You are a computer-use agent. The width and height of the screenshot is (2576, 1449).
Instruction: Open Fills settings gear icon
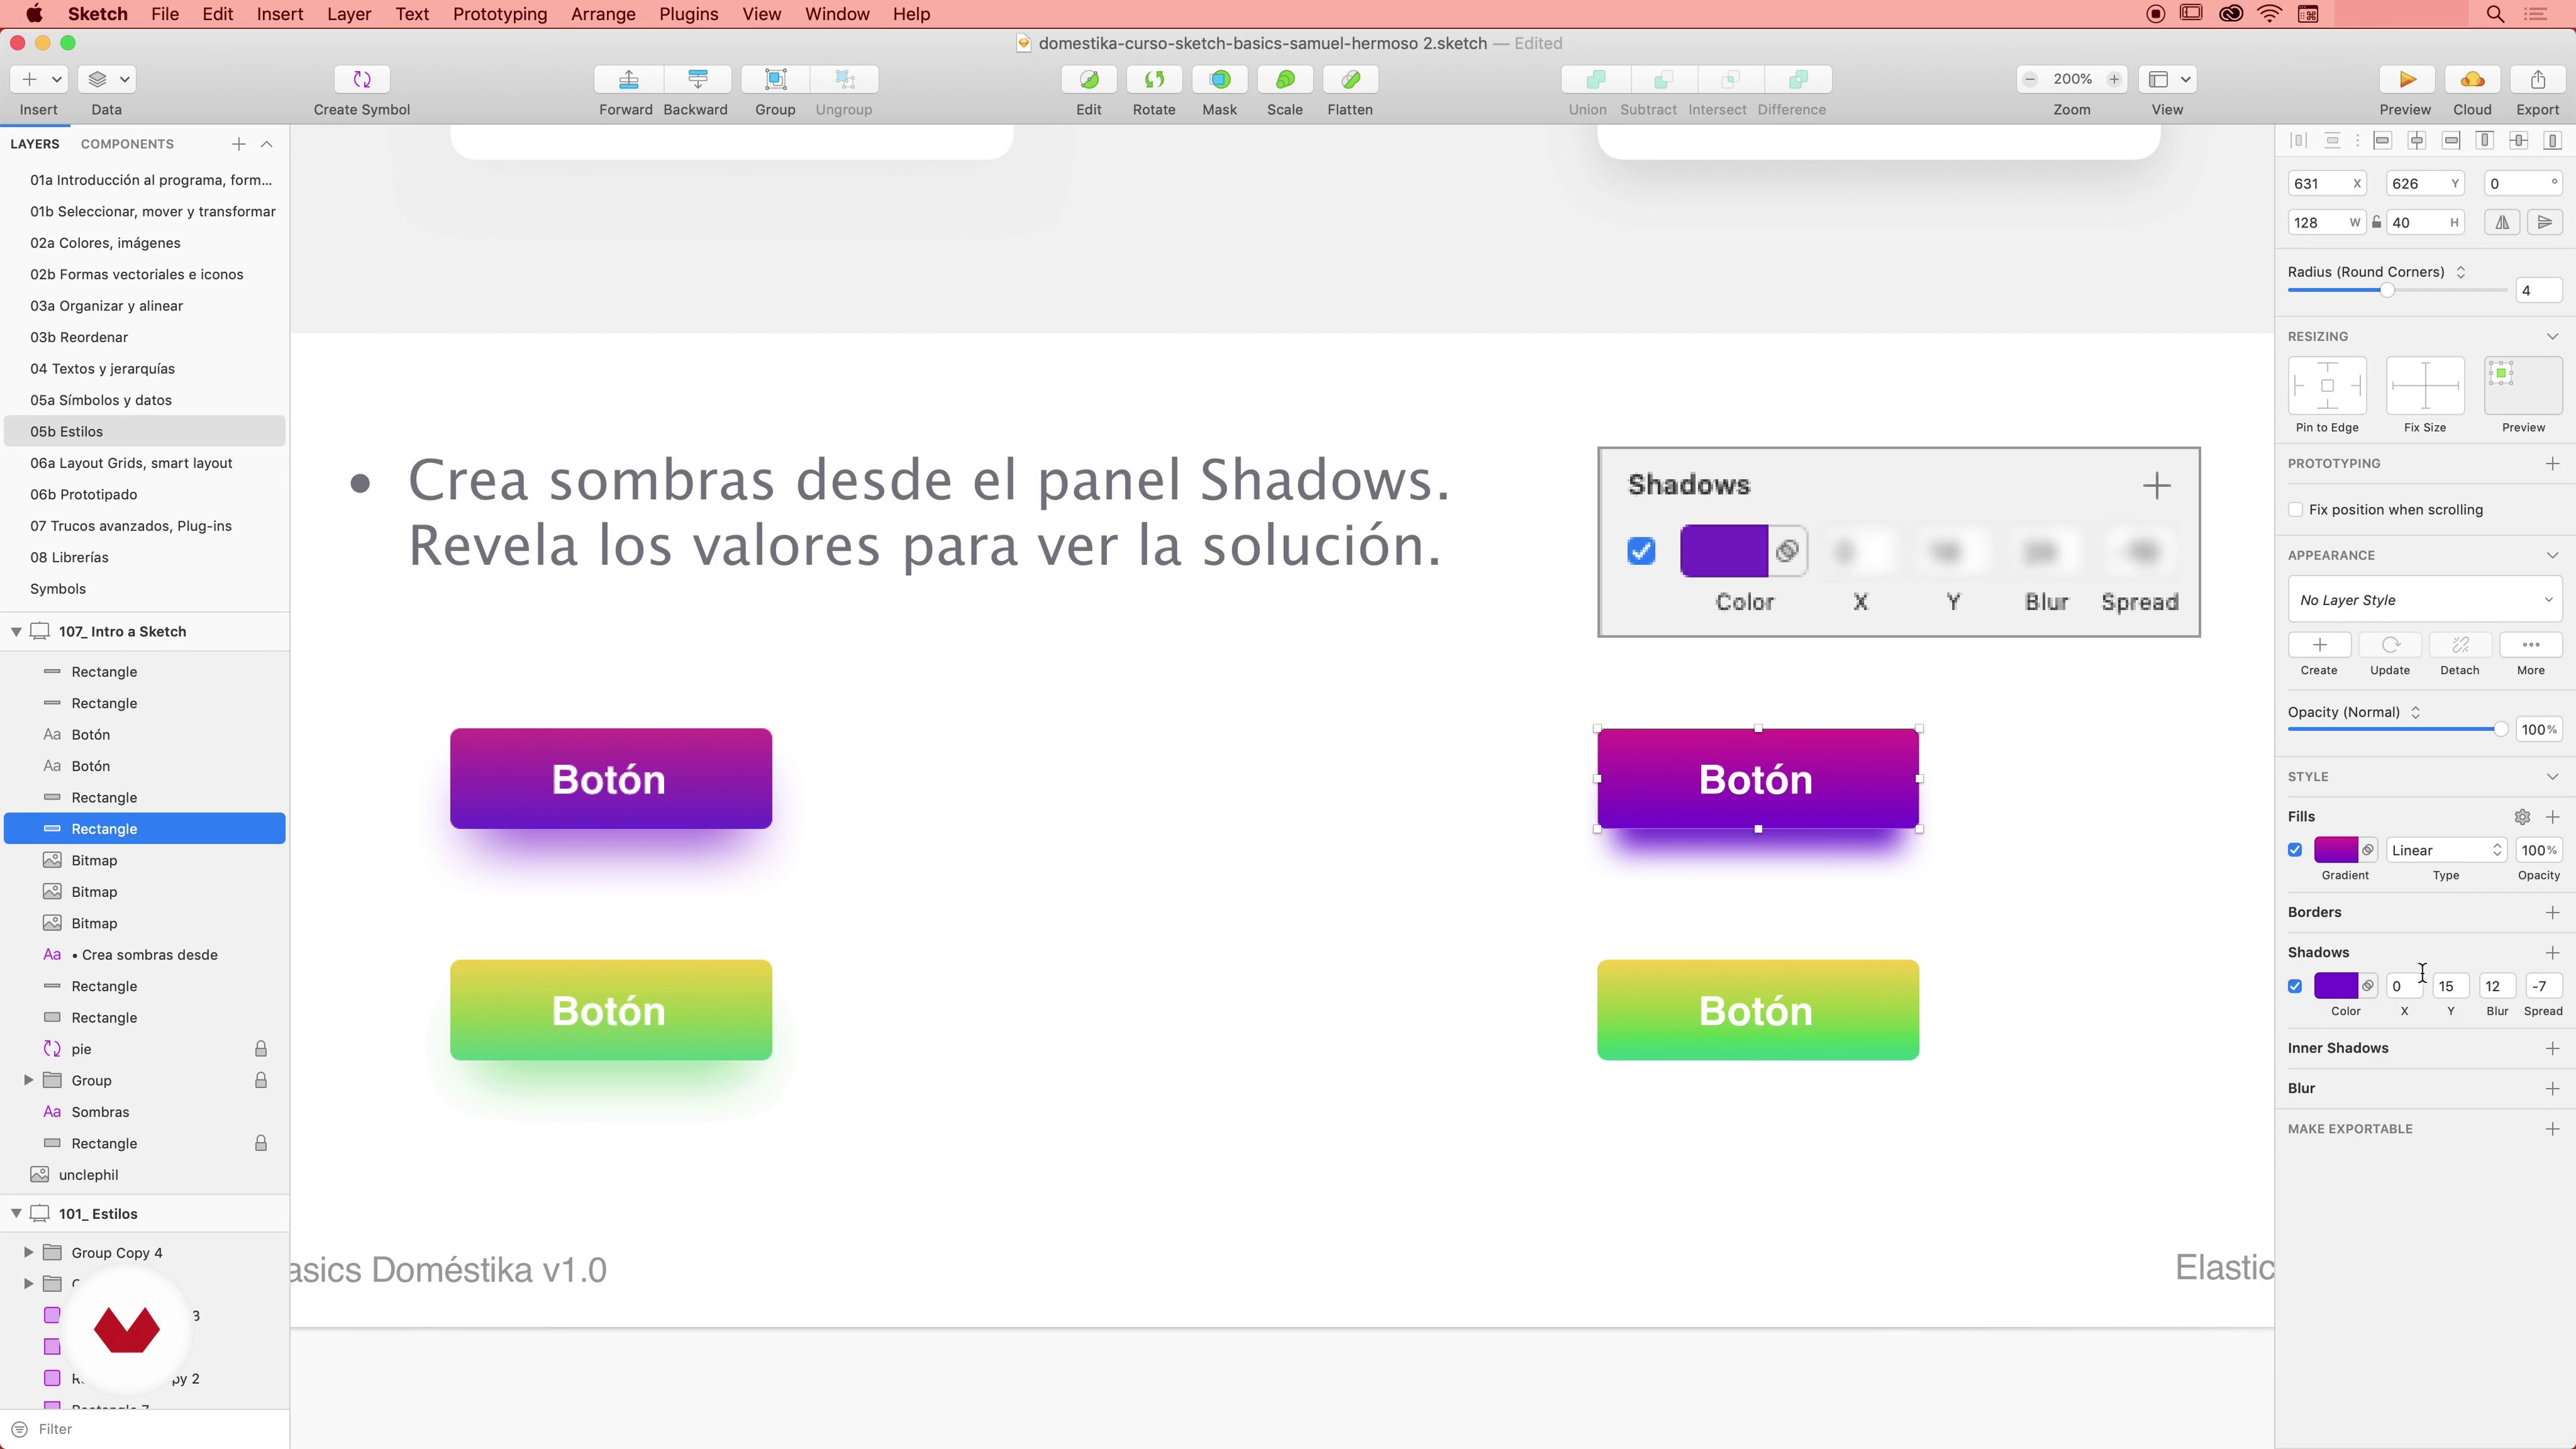click(2522, 817)
